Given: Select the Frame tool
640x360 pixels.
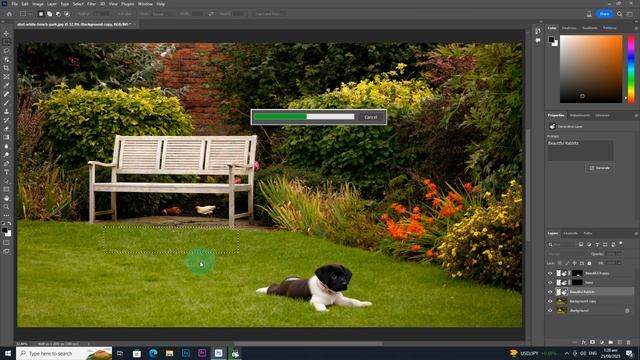Looking at the screenshot, I should coord(6,76).
